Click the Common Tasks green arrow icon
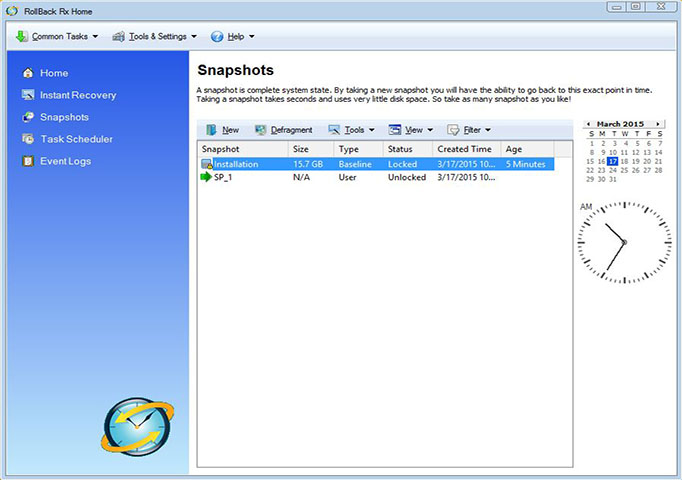Viewport: 682px width, 480px height. 21,37
